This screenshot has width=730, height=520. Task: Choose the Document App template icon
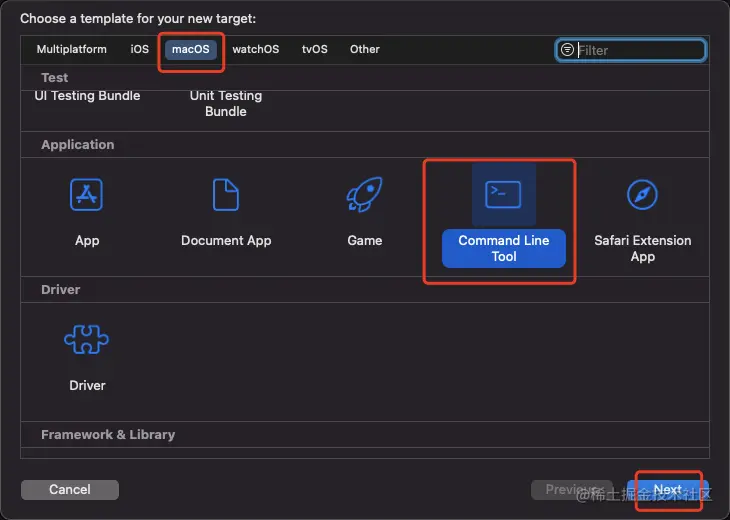pos(226,195)
